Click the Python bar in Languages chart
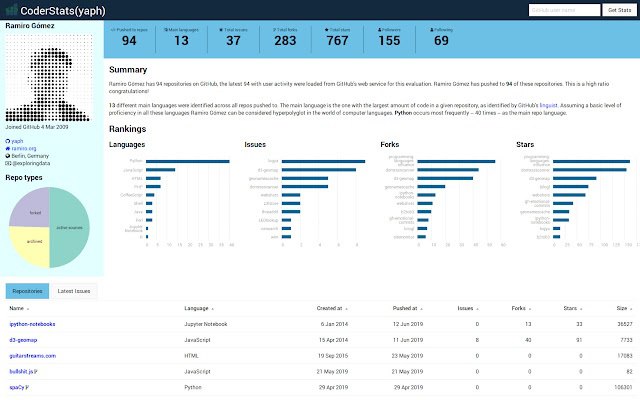Image resolution: width=640 pixels, height=400 pixels. 188,162
